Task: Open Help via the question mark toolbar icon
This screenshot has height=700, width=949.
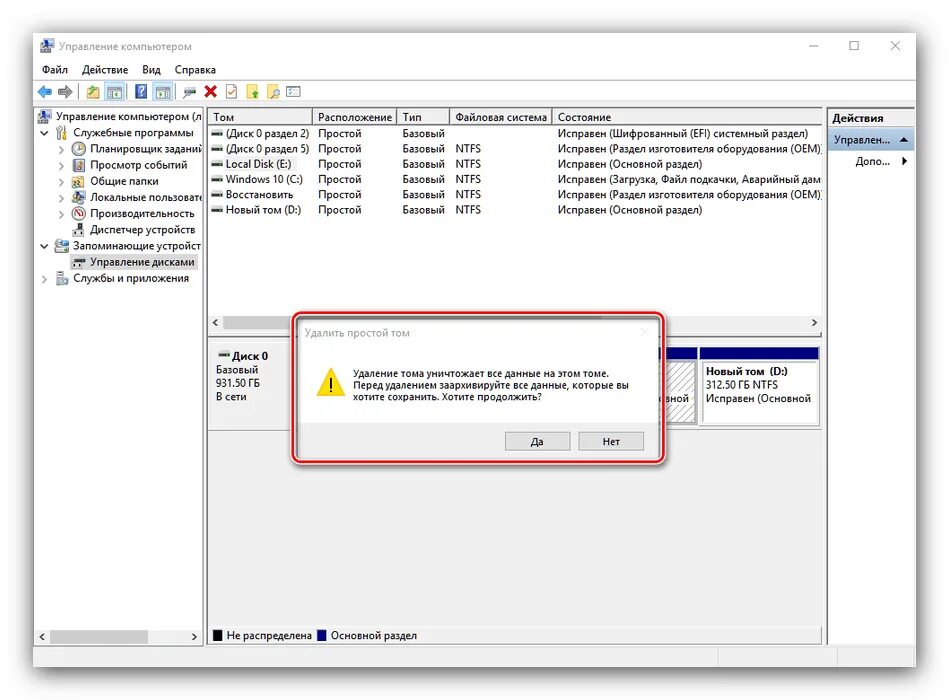Action: [x=140, y=91]
